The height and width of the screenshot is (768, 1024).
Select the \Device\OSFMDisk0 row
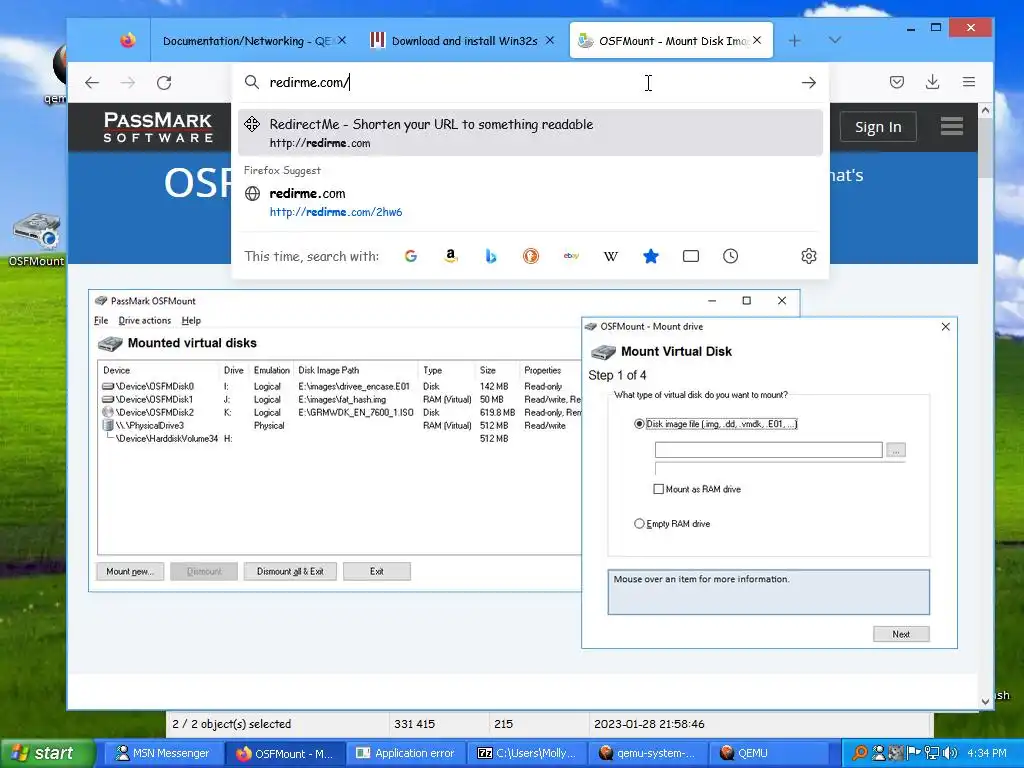click(340, 387)
